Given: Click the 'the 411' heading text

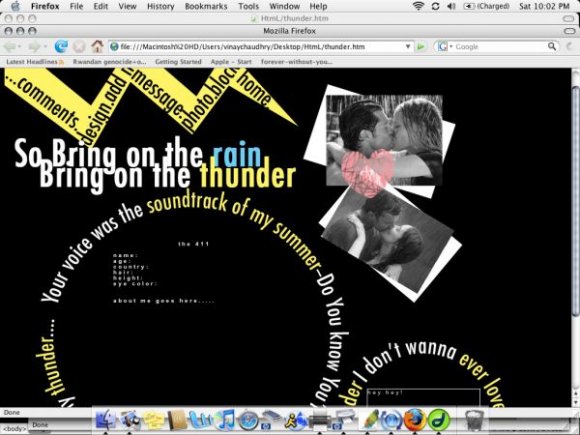Looking at the screenshot, I should pos(193,244).
